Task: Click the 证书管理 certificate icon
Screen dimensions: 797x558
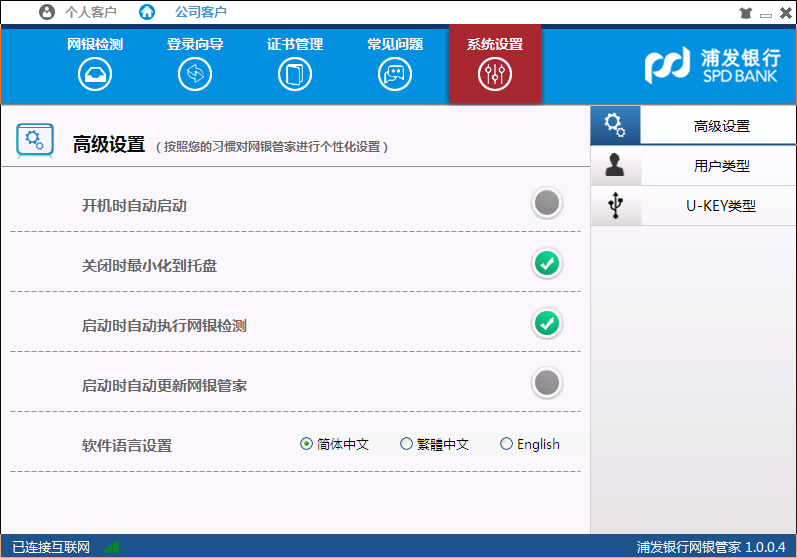Action: (x=295, y=74)
